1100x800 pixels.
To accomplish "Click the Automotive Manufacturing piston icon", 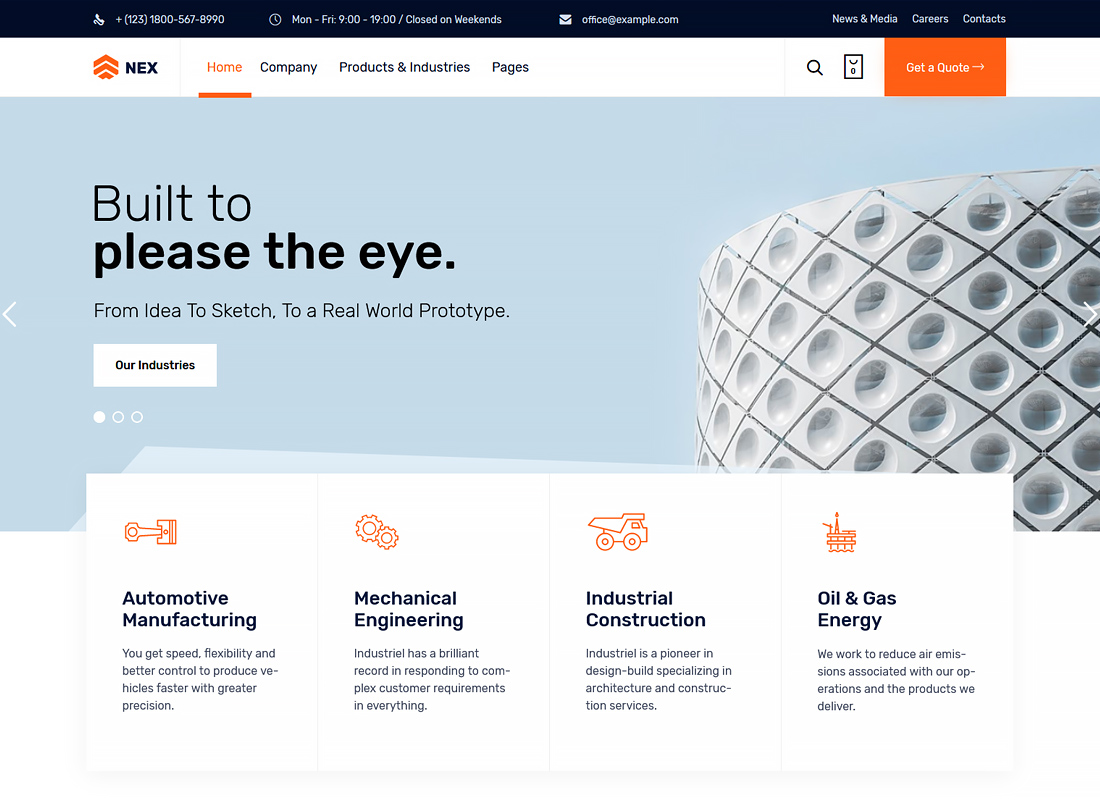I will [x=151, y=532].
